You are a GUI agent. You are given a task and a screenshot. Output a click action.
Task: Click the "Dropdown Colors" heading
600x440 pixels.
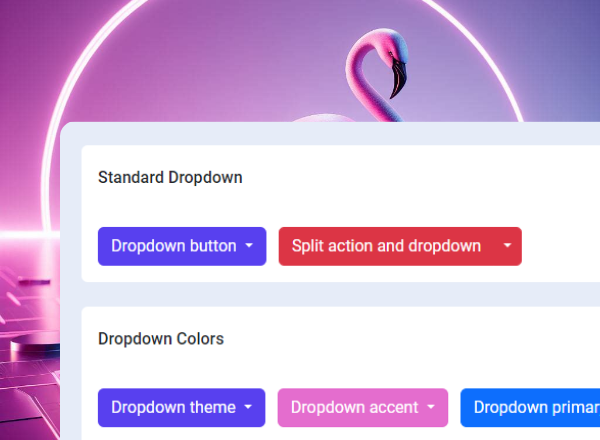click(x=161, y=339)
